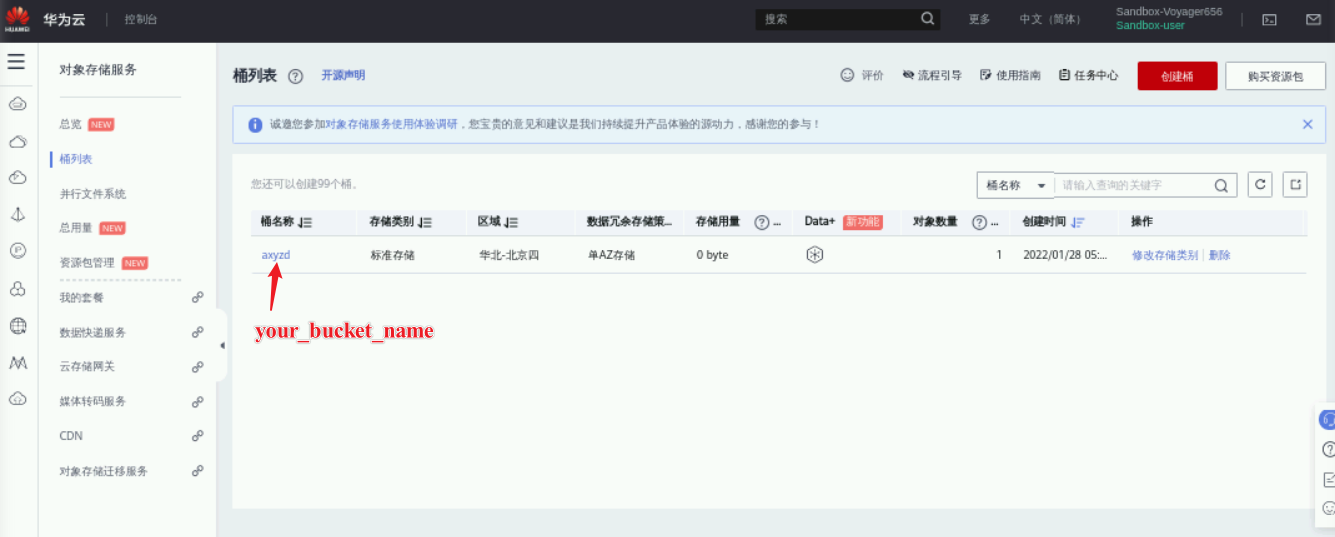Select 并行文件系统 in sidebar
Viewport: 1335px width, 537px height.
pos(93,194)
